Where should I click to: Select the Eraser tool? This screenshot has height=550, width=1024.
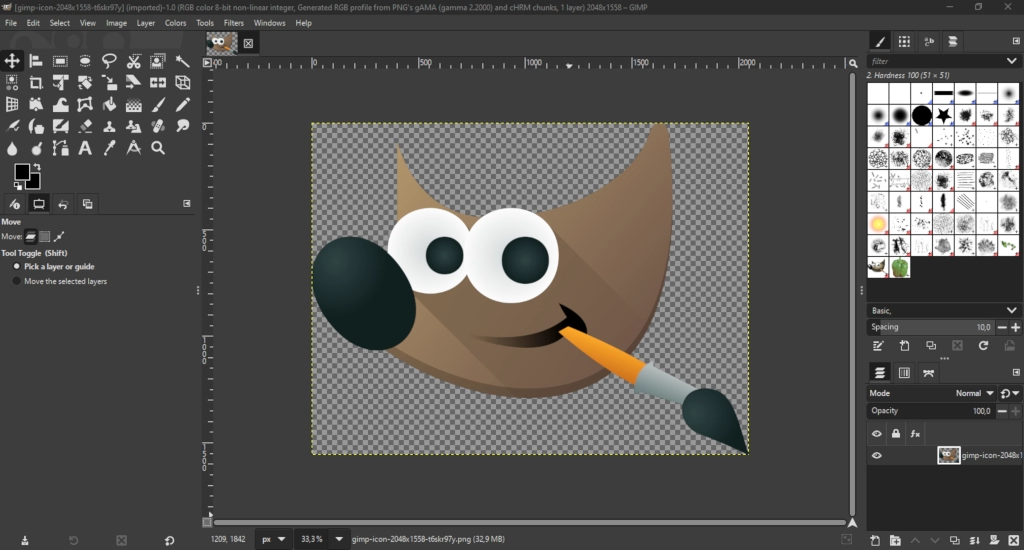[x=85, y=126]
